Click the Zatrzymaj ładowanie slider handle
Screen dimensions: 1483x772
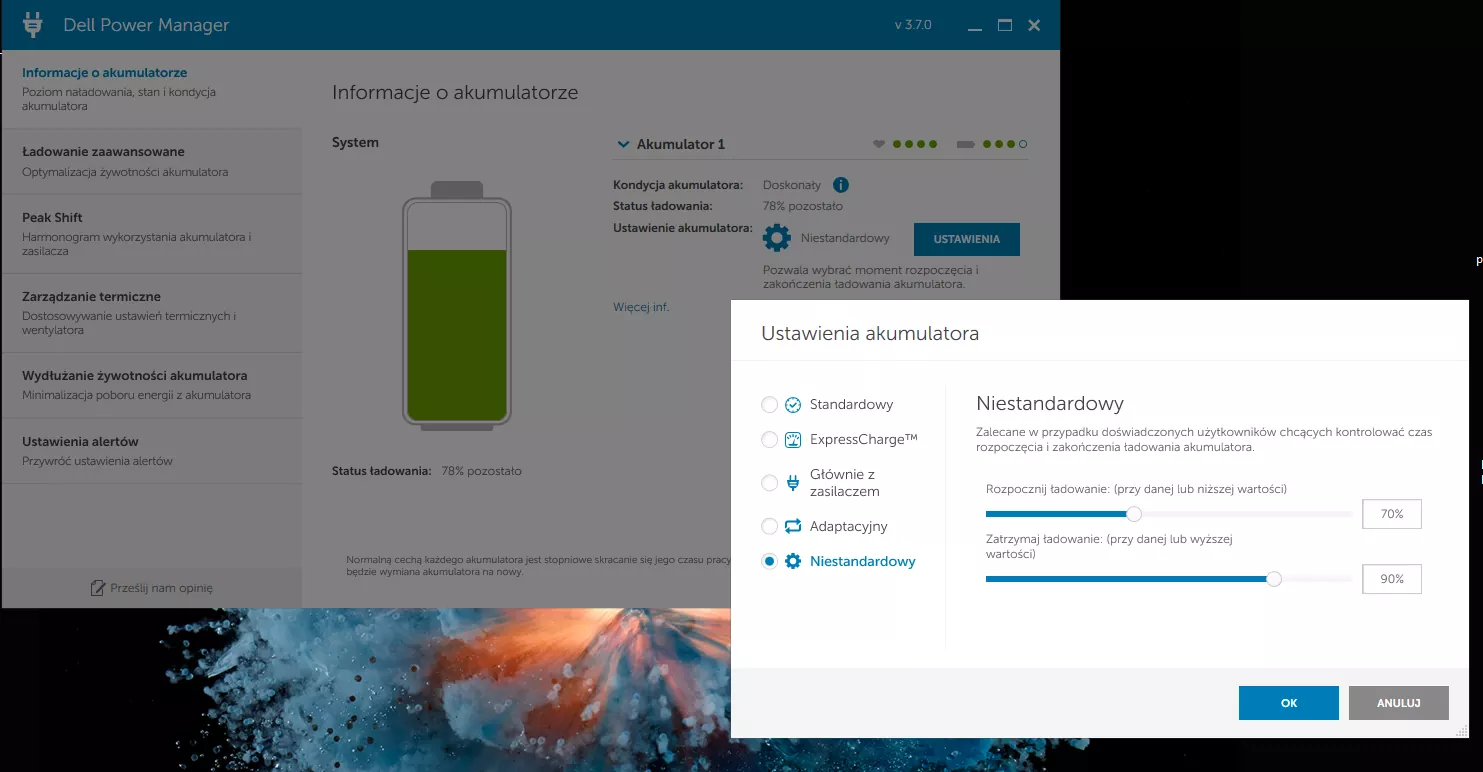[x=1274, y=579]
